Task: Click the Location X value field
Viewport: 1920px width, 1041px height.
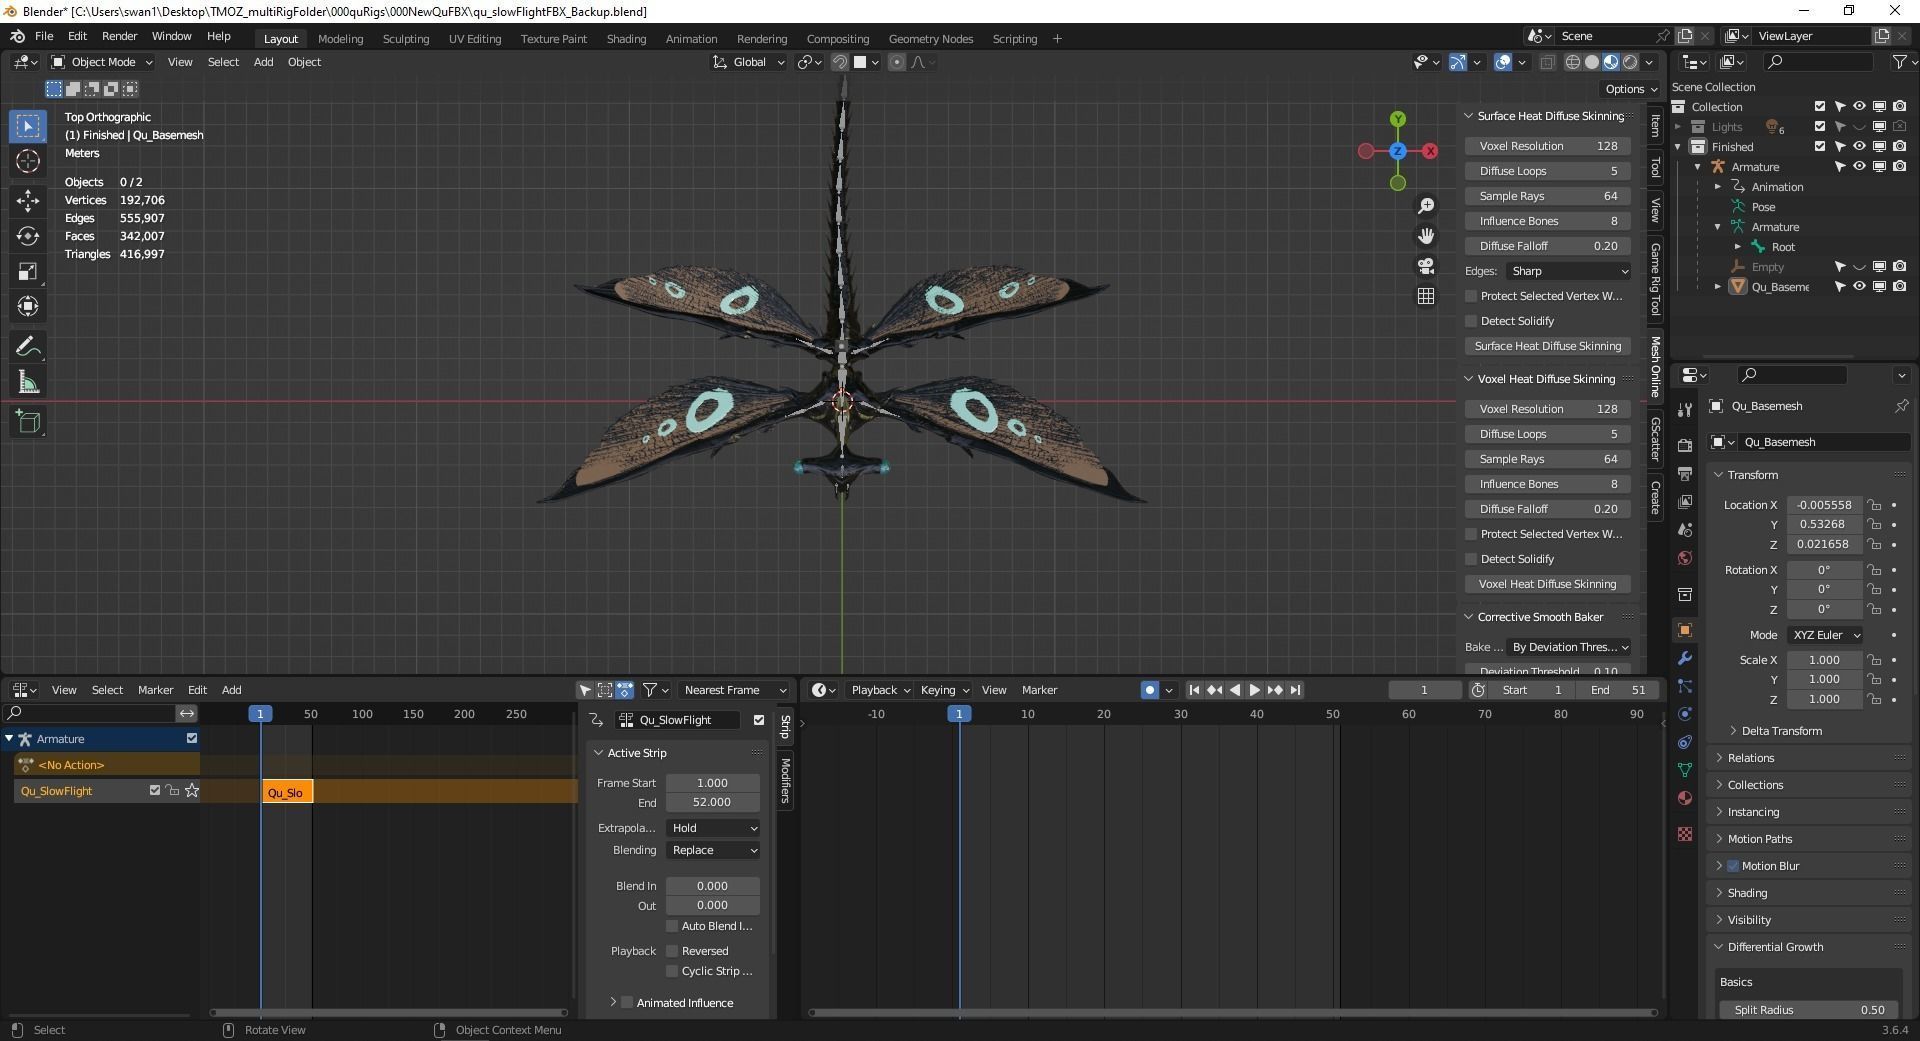Action: tap(1823, 505)
